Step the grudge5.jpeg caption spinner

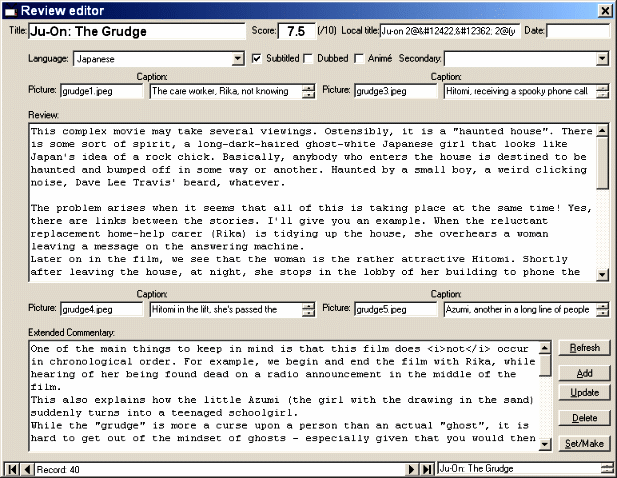pos(602,310)
